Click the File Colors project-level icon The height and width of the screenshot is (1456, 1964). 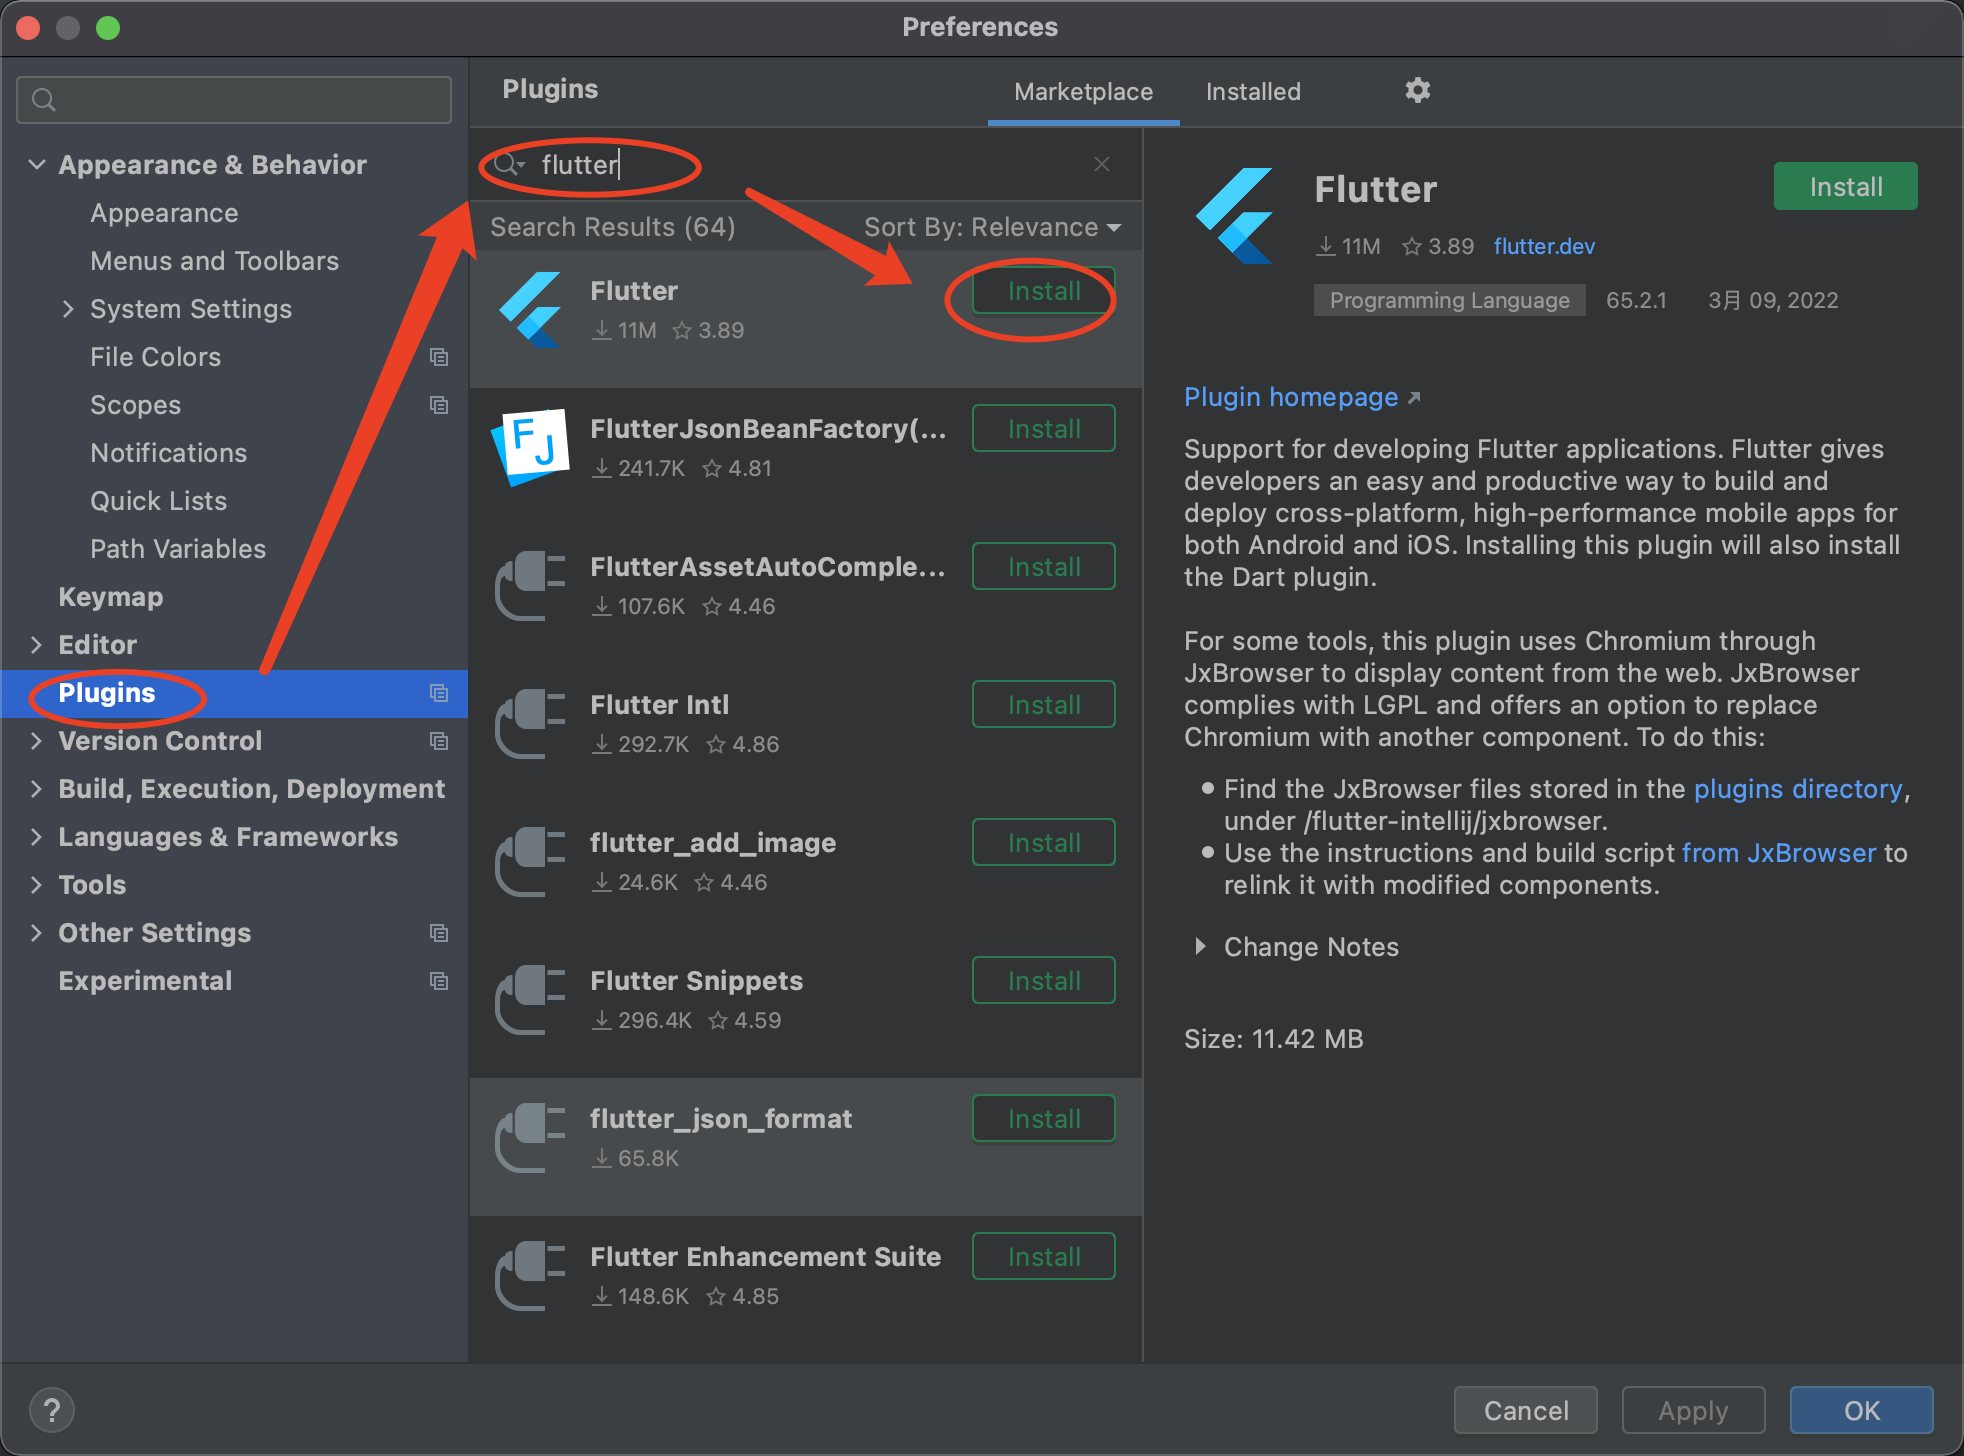(438, 357)
